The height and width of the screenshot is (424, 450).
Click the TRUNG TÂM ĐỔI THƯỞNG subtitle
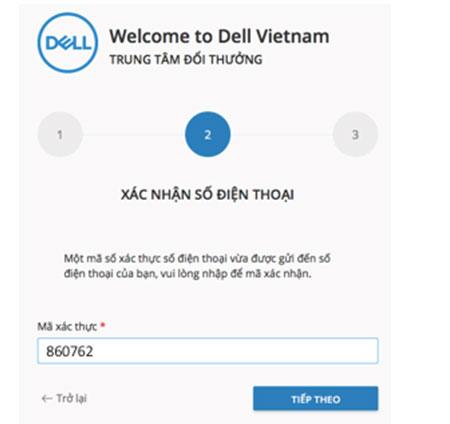tap(186, 59)
